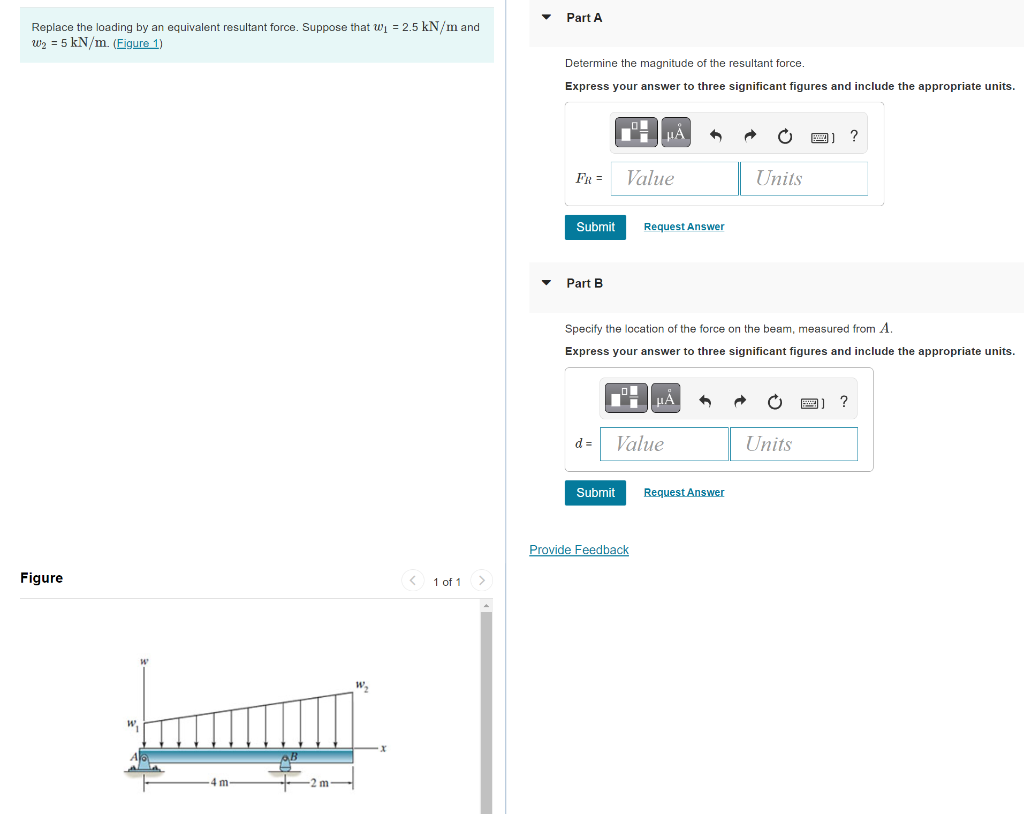Collapse the Part B section
1024x814 pixels.
[x=545, y=283]
